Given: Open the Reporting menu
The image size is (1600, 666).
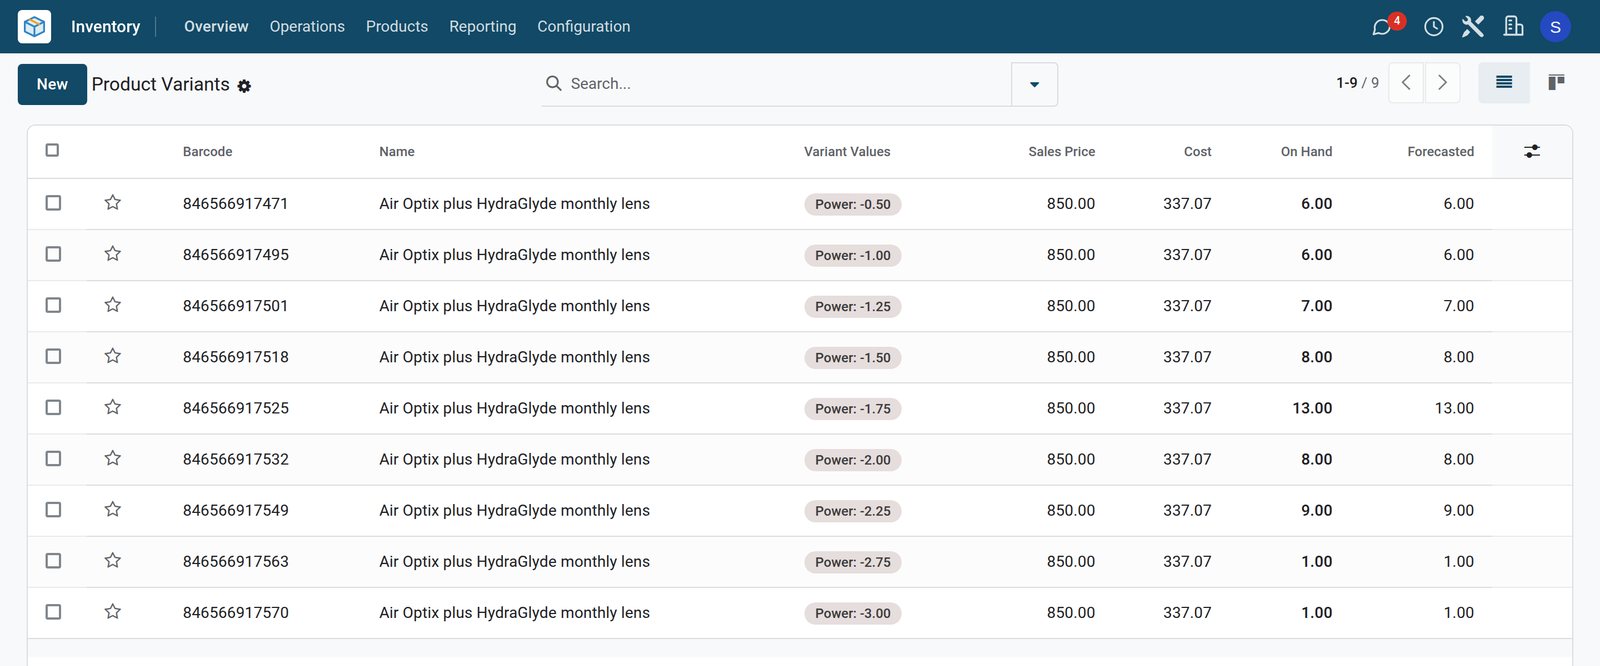Looking at the screenshot, I should pyautogui.click(x=483, y=27).
